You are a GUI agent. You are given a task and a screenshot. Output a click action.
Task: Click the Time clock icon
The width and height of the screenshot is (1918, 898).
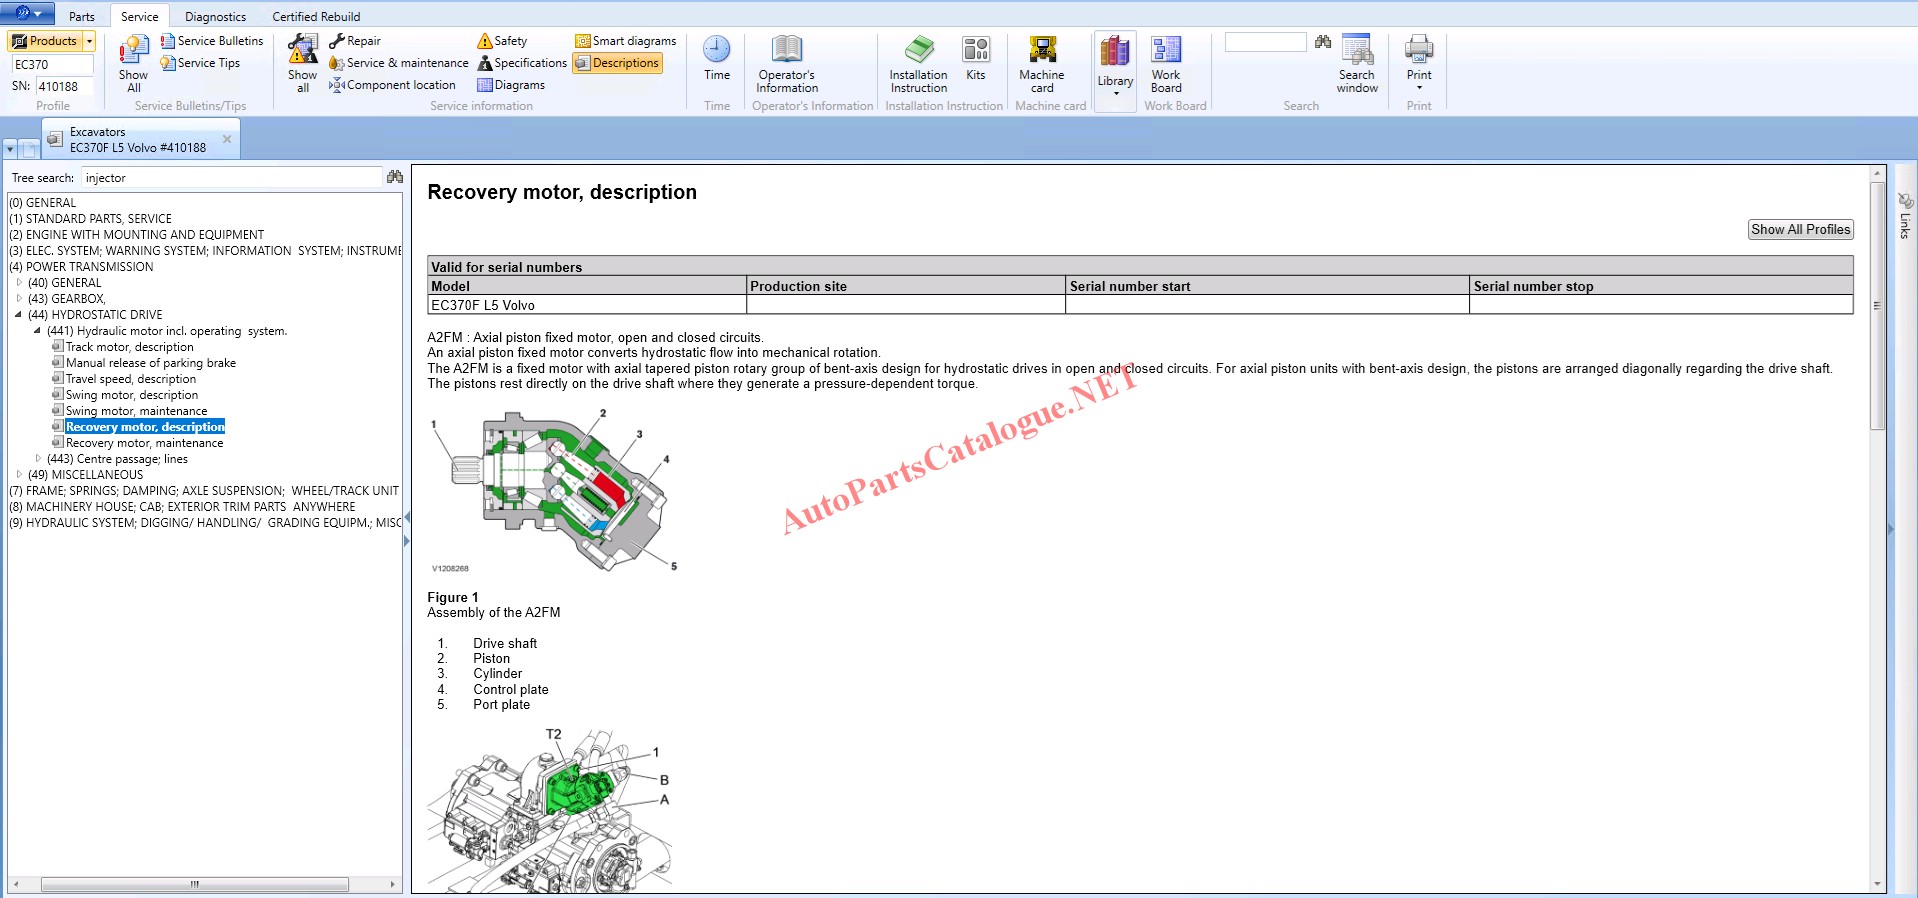(716, 50)
